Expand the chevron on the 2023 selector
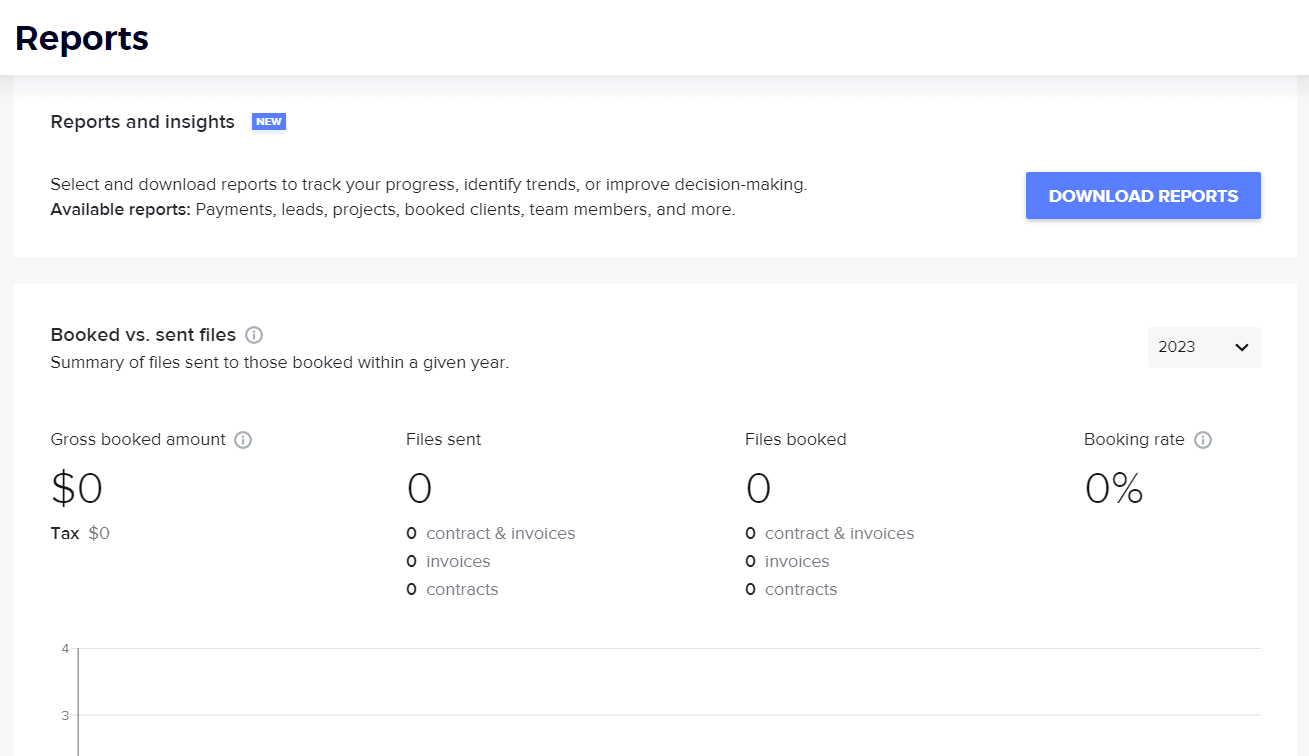Image resolution: width=1309 pixels, height=756 pixels. (x=1242, y=347)
